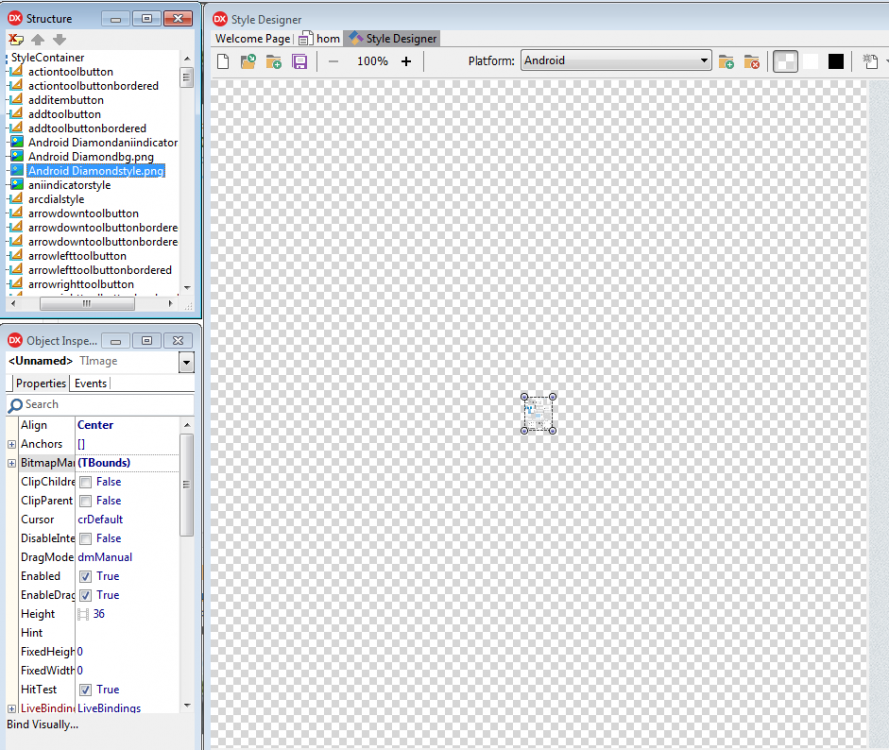Image resolution: width=889 pixels, height=750 pixels.
Task: Create a new blank style document
Action: tap(223, 61)
